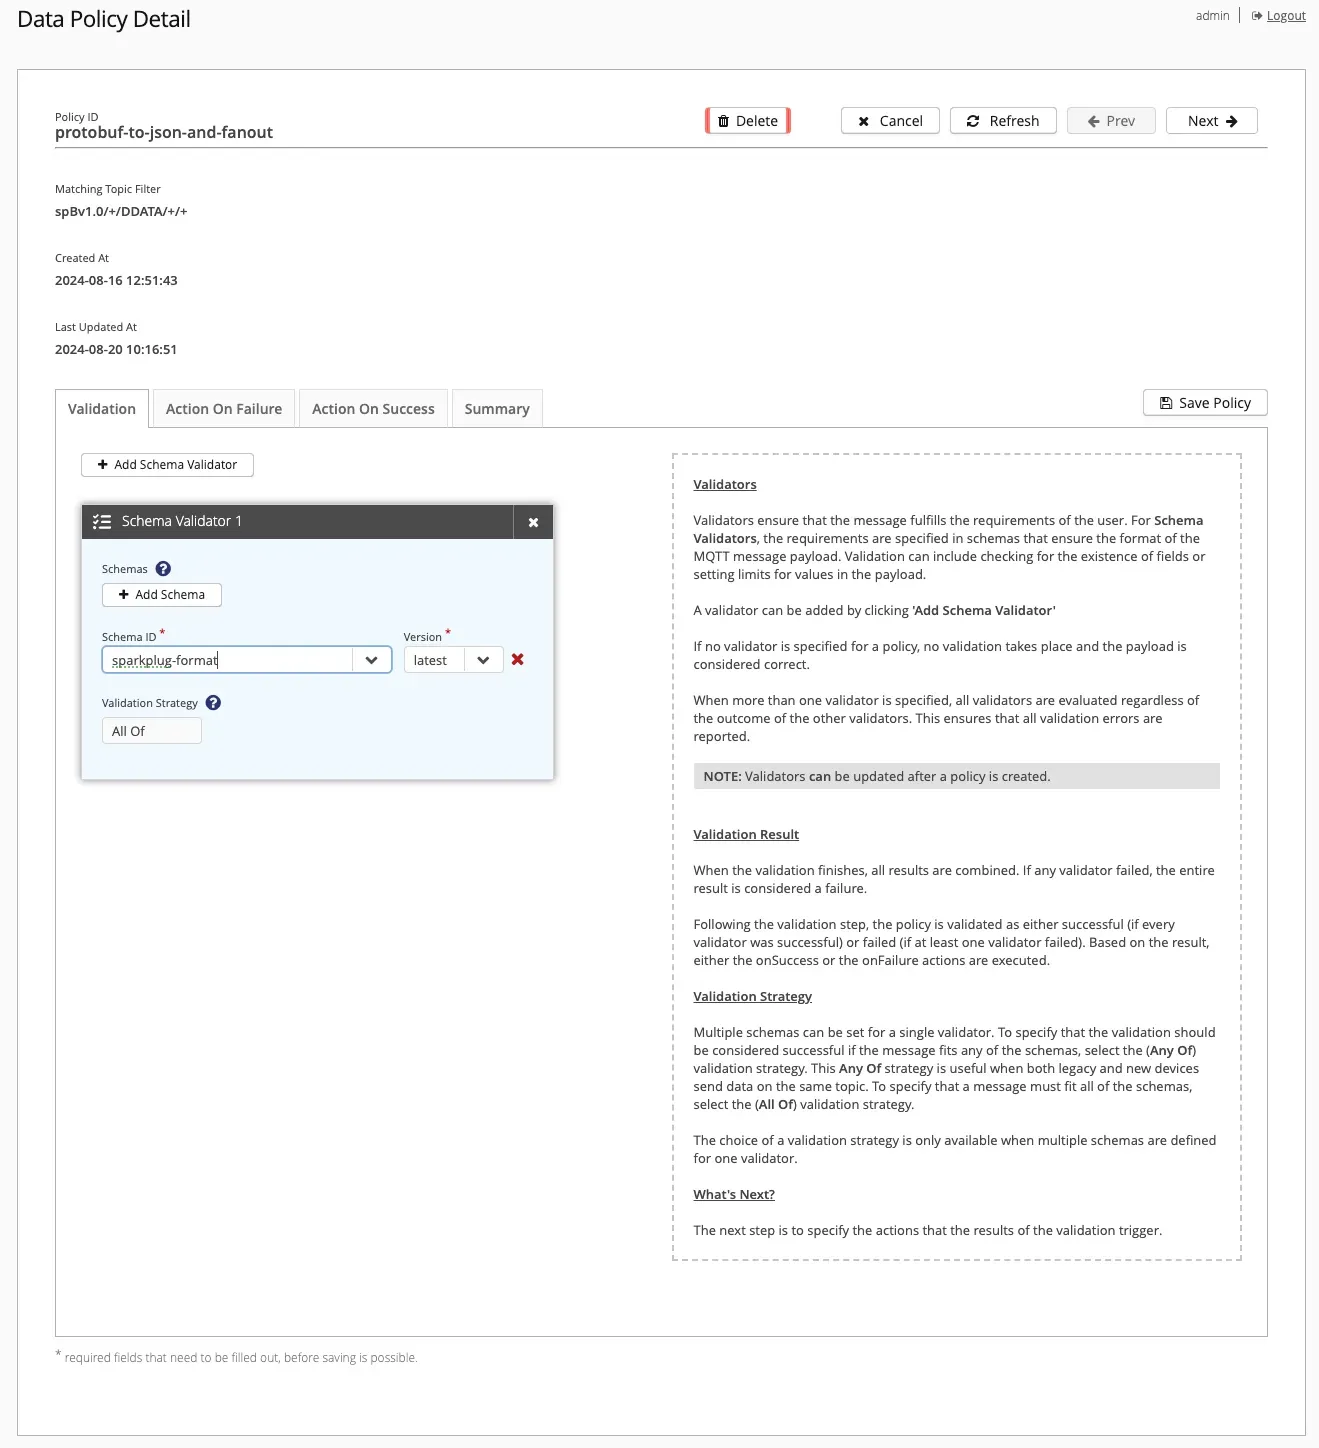Click the help icon next to Schemas
This screenshot has height=1448, width=1319.
pyautogui.click(x=161, y=568)
